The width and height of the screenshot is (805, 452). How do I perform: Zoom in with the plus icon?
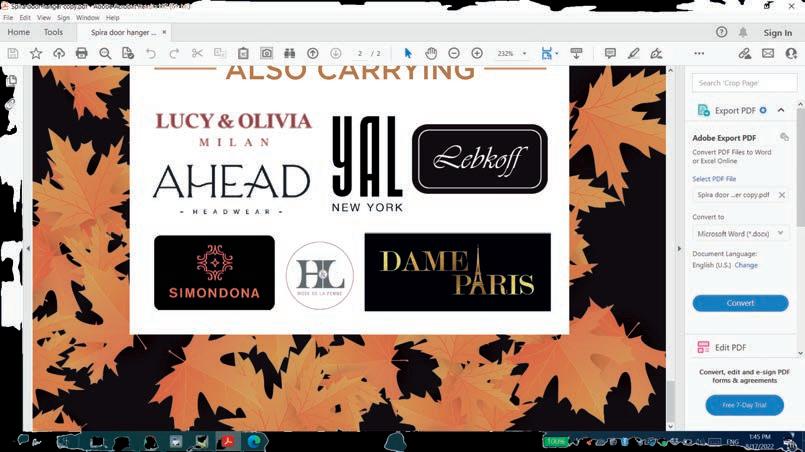[477, 53]
